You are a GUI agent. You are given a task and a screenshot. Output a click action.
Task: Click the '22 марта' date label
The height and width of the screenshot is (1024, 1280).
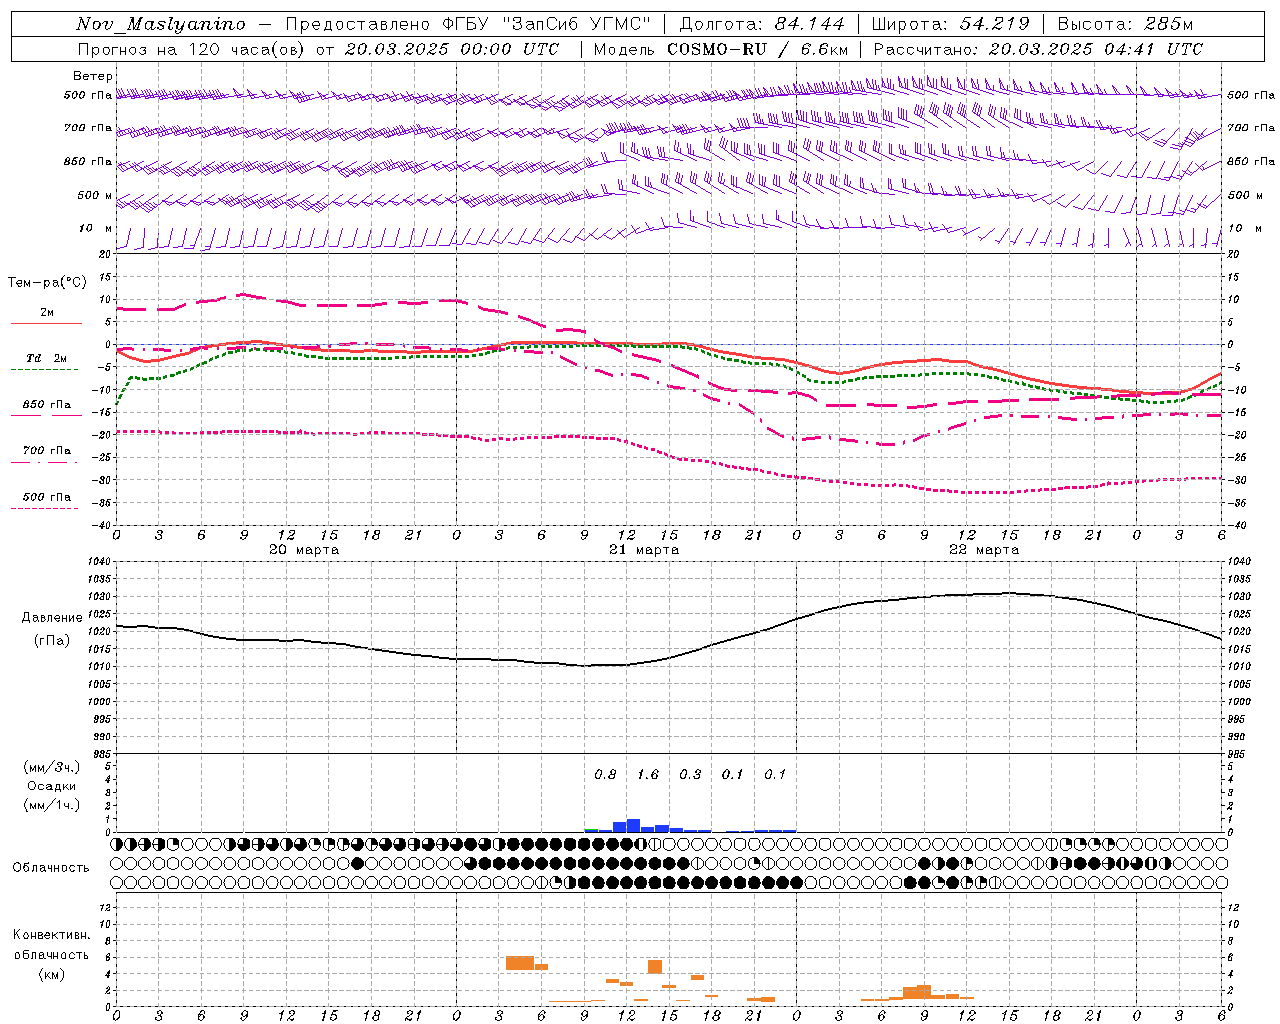984,550
